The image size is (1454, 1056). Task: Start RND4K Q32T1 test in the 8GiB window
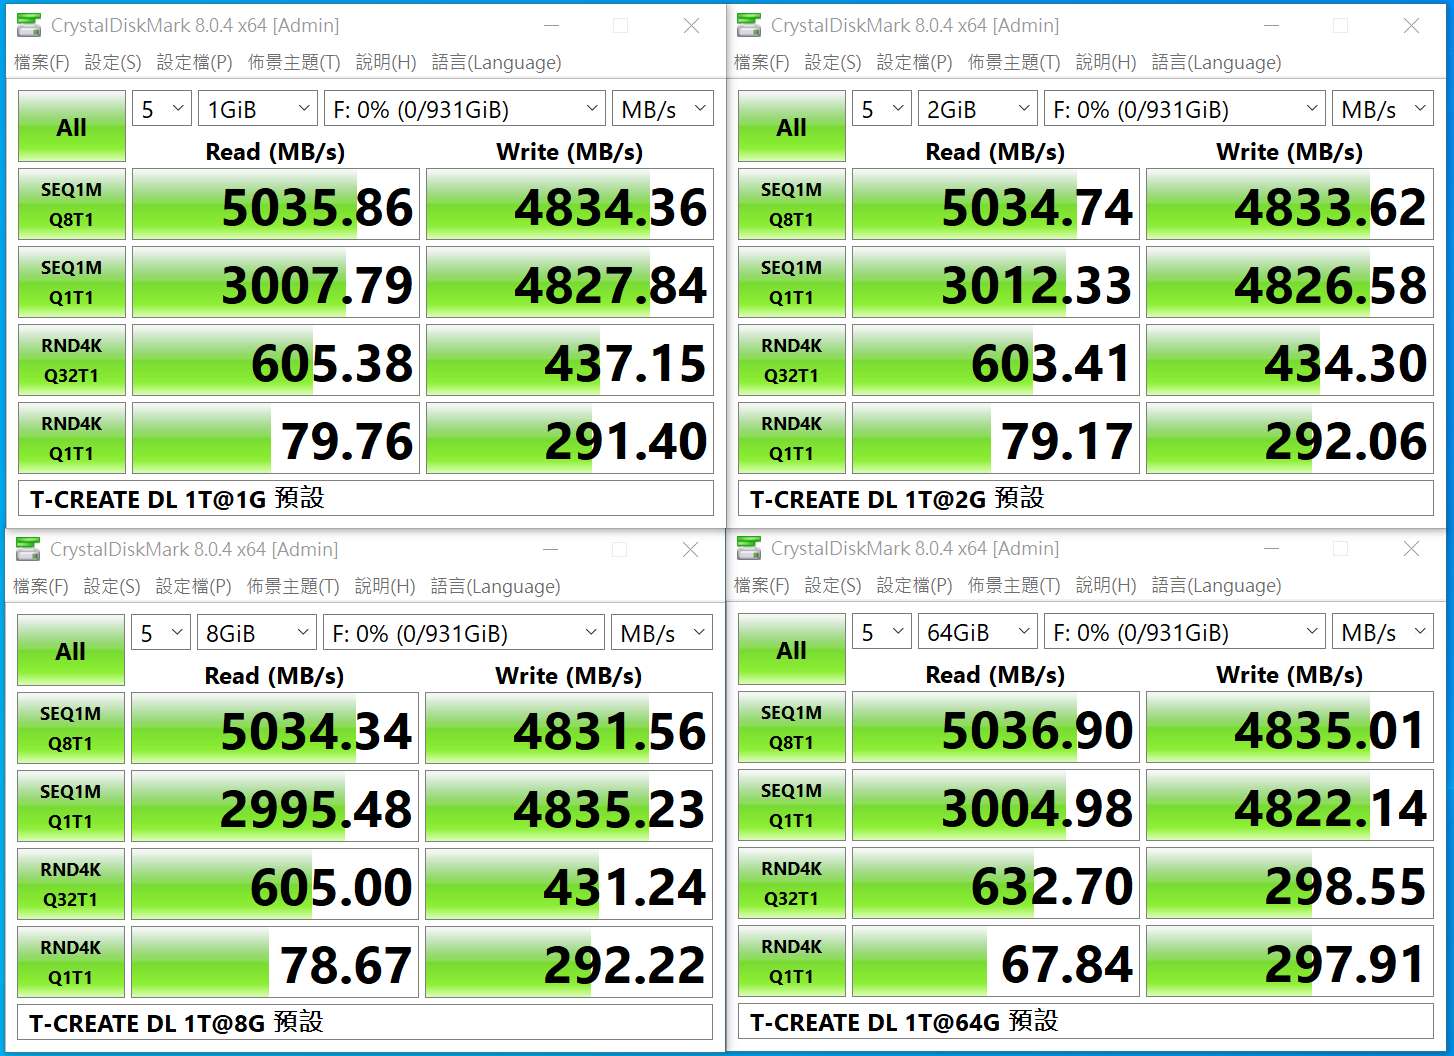[x=71, y=885]
